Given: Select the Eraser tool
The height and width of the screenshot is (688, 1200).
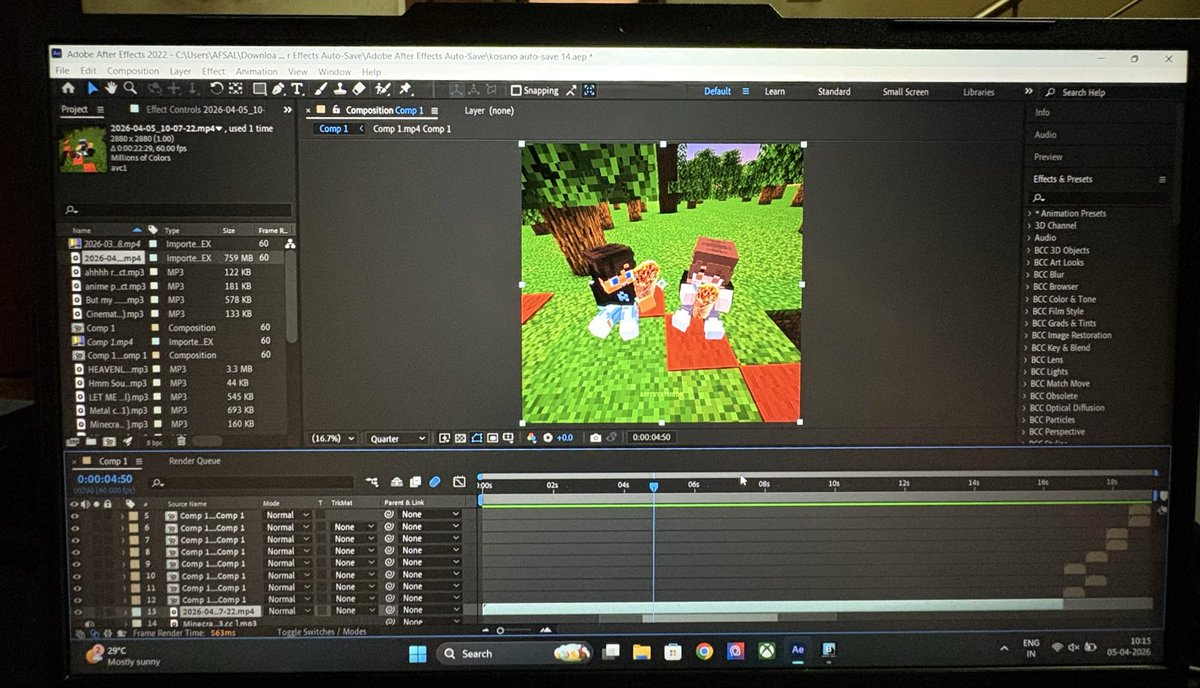Looking at the screenshot, I should (x=359, y=90).
